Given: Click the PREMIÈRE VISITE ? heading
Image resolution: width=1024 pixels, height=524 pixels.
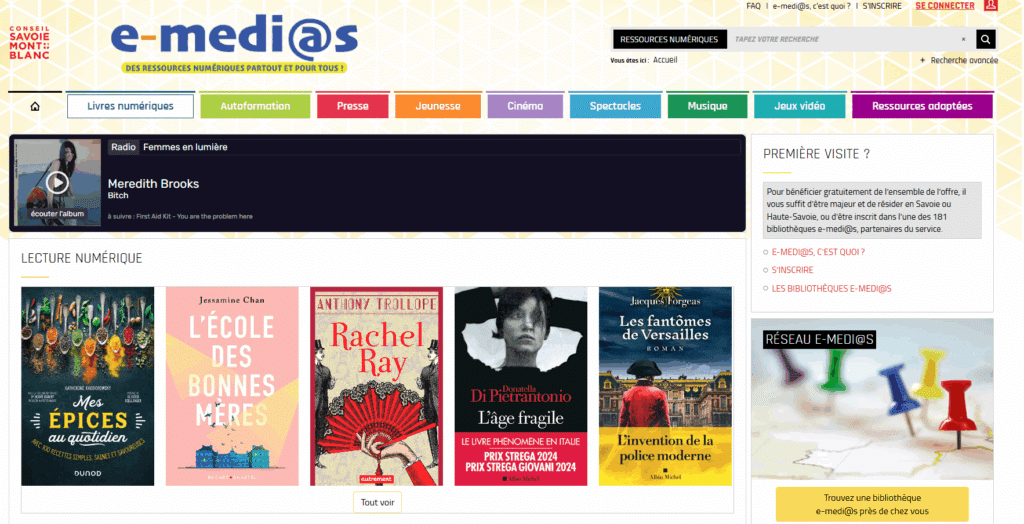Looking at the screenshot, I should [x=816, y=154].
